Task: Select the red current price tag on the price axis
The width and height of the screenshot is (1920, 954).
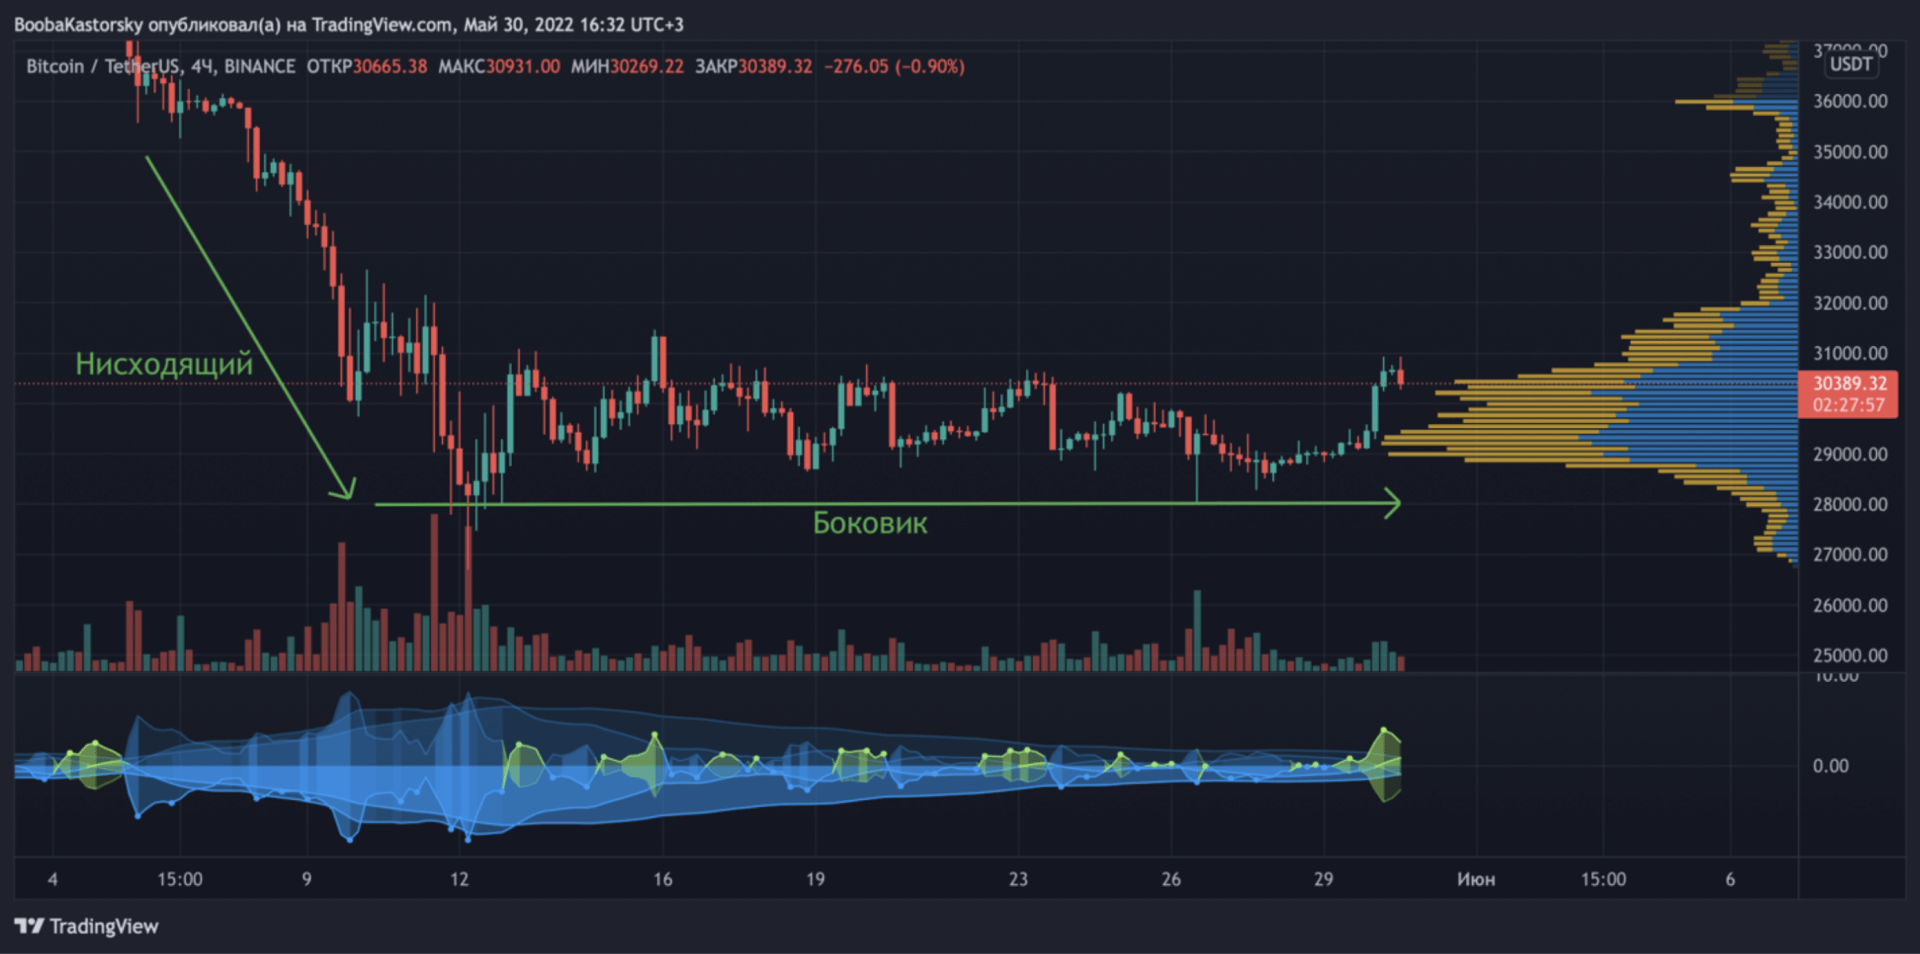Action: [1849, 384]
